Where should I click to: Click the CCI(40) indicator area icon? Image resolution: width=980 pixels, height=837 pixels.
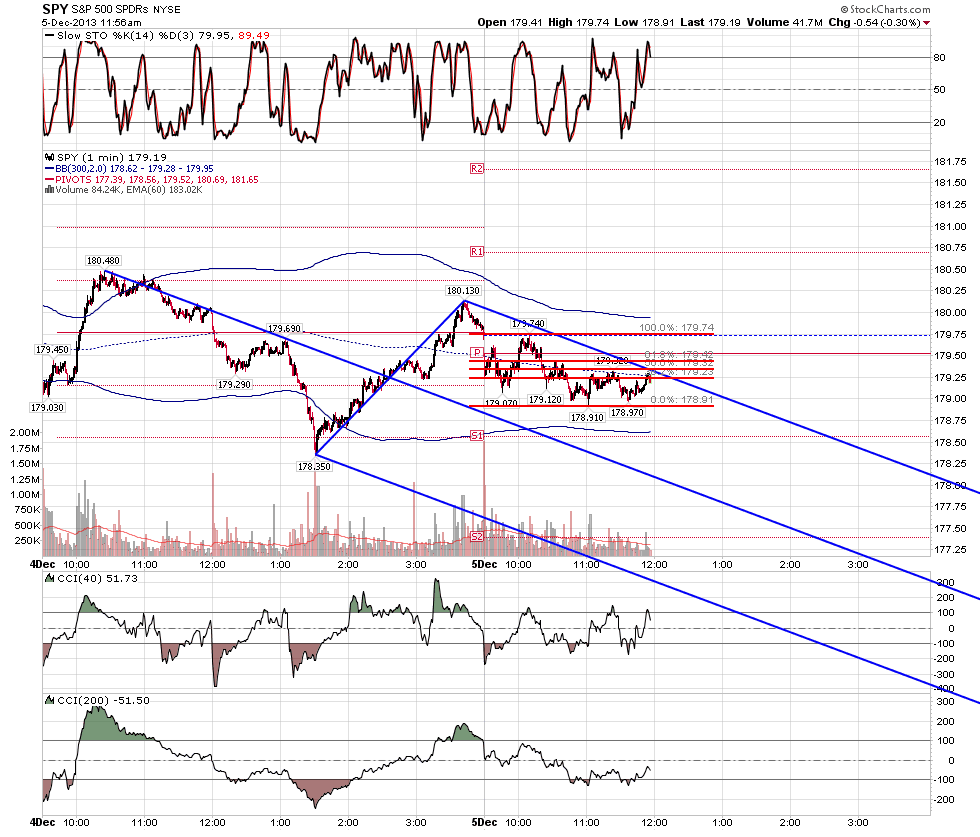click(x=49, y=579)
